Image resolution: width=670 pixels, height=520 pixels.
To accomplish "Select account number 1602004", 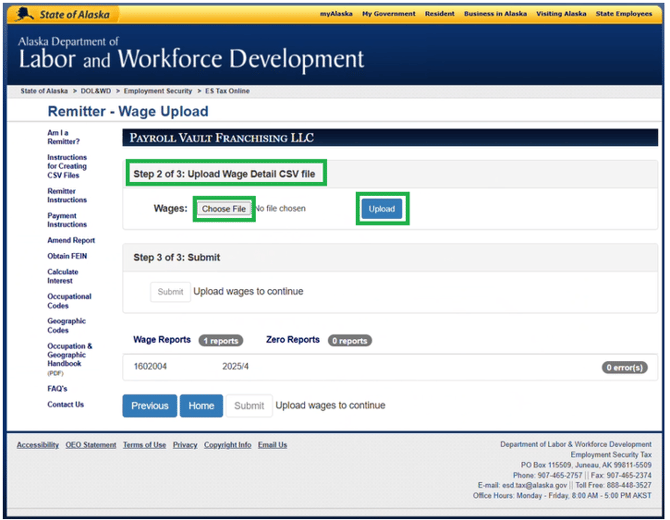I will pyautogui.click(x=150, y=367).
